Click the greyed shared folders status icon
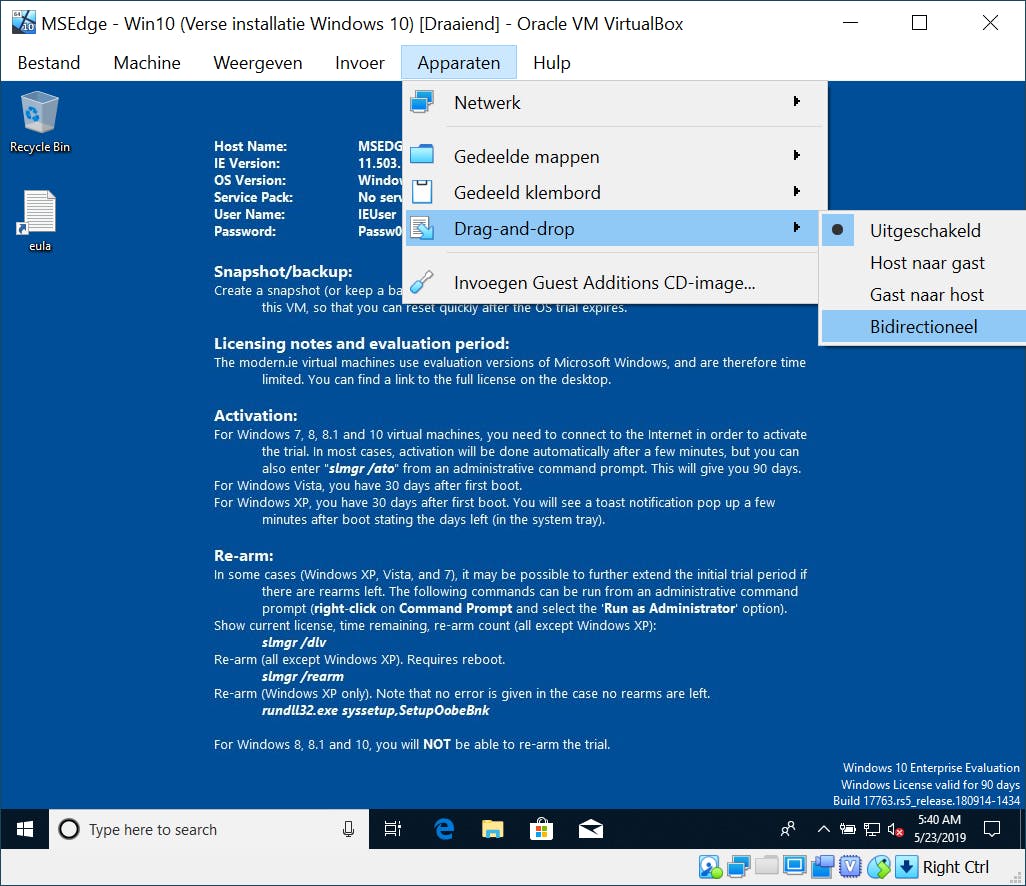Screen dimensions: 1026x886 [766, 866]
